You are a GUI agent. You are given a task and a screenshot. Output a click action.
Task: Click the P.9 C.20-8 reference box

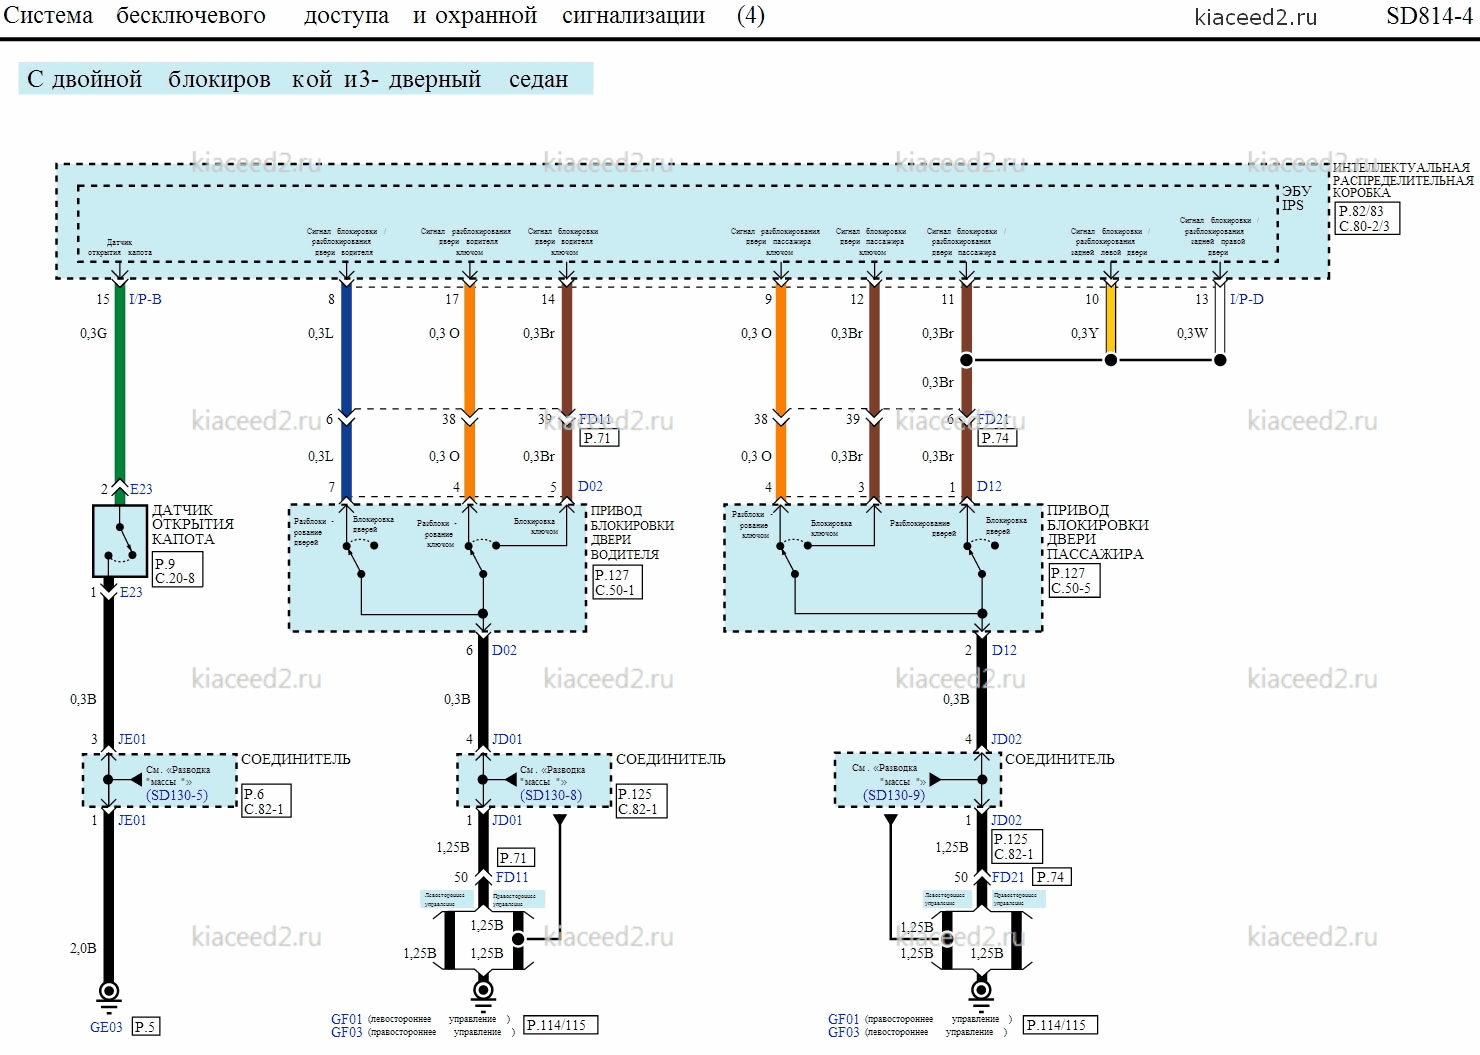pyautogui.click(x=177, y=571)
